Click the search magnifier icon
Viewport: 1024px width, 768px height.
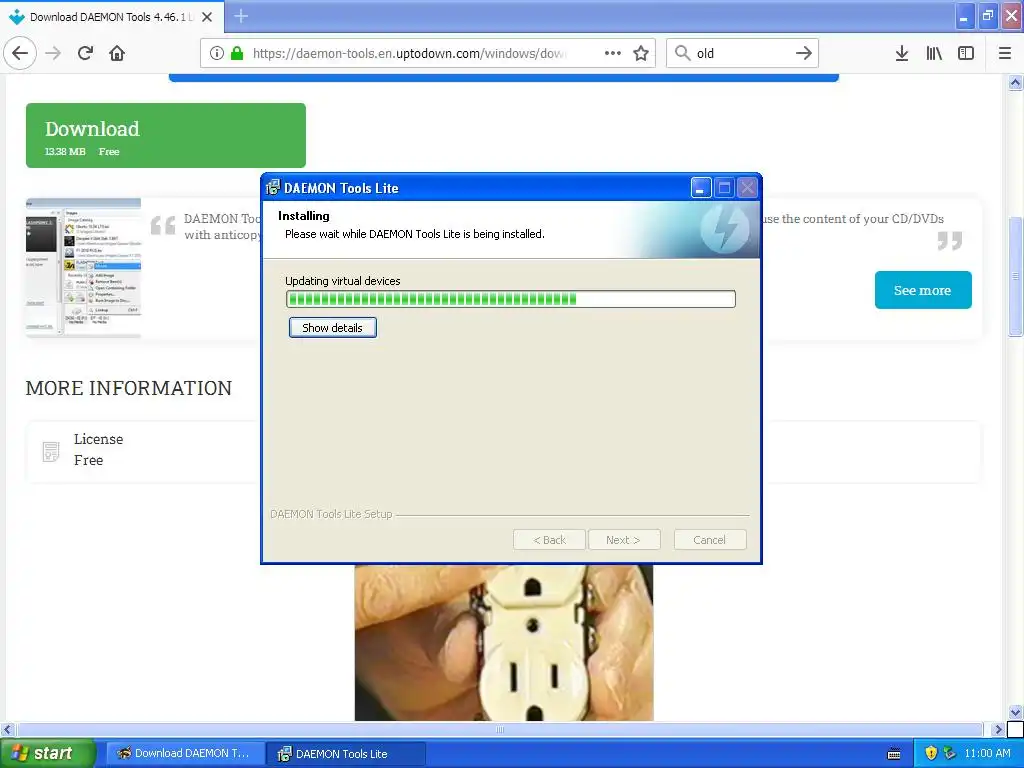pyautogui.click(x=682, y=53)
